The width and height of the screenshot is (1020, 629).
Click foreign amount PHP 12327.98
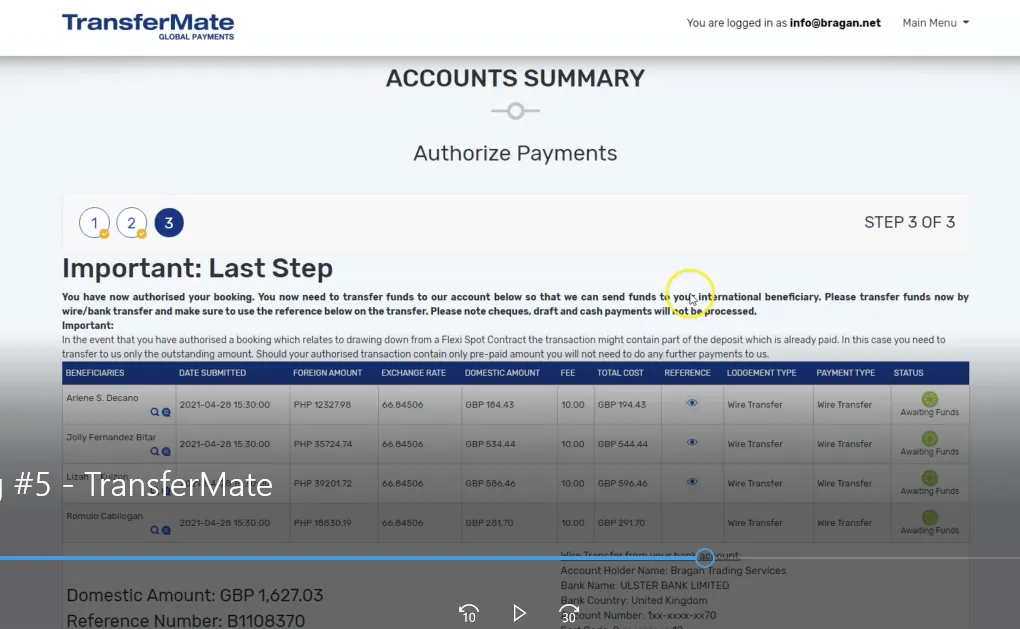(x=322, y=405)
